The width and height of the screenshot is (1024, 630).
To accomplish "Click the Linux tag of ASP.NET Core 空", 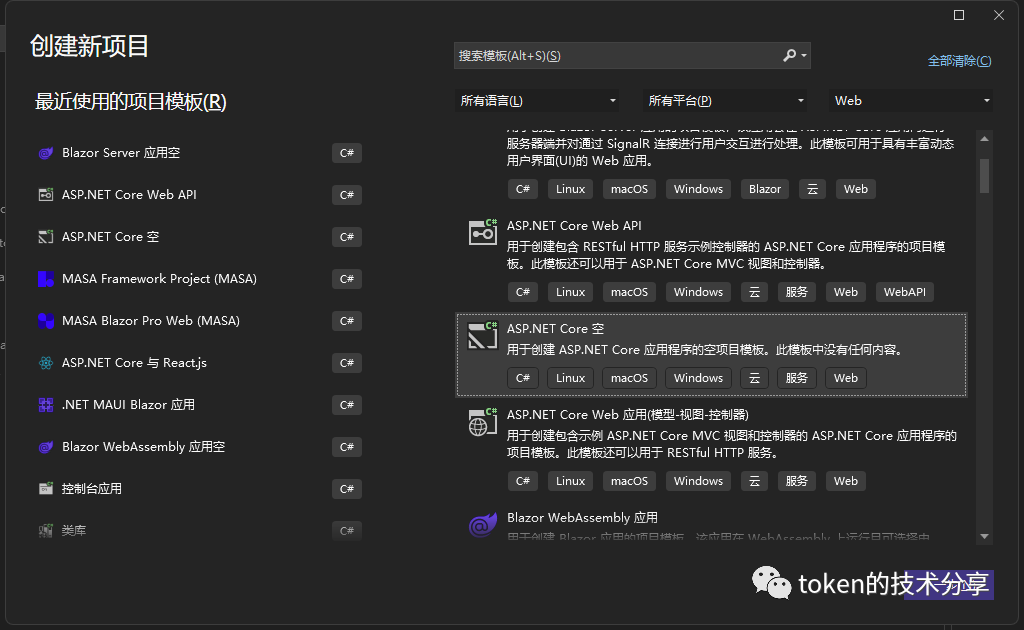I will pos(570,378).
